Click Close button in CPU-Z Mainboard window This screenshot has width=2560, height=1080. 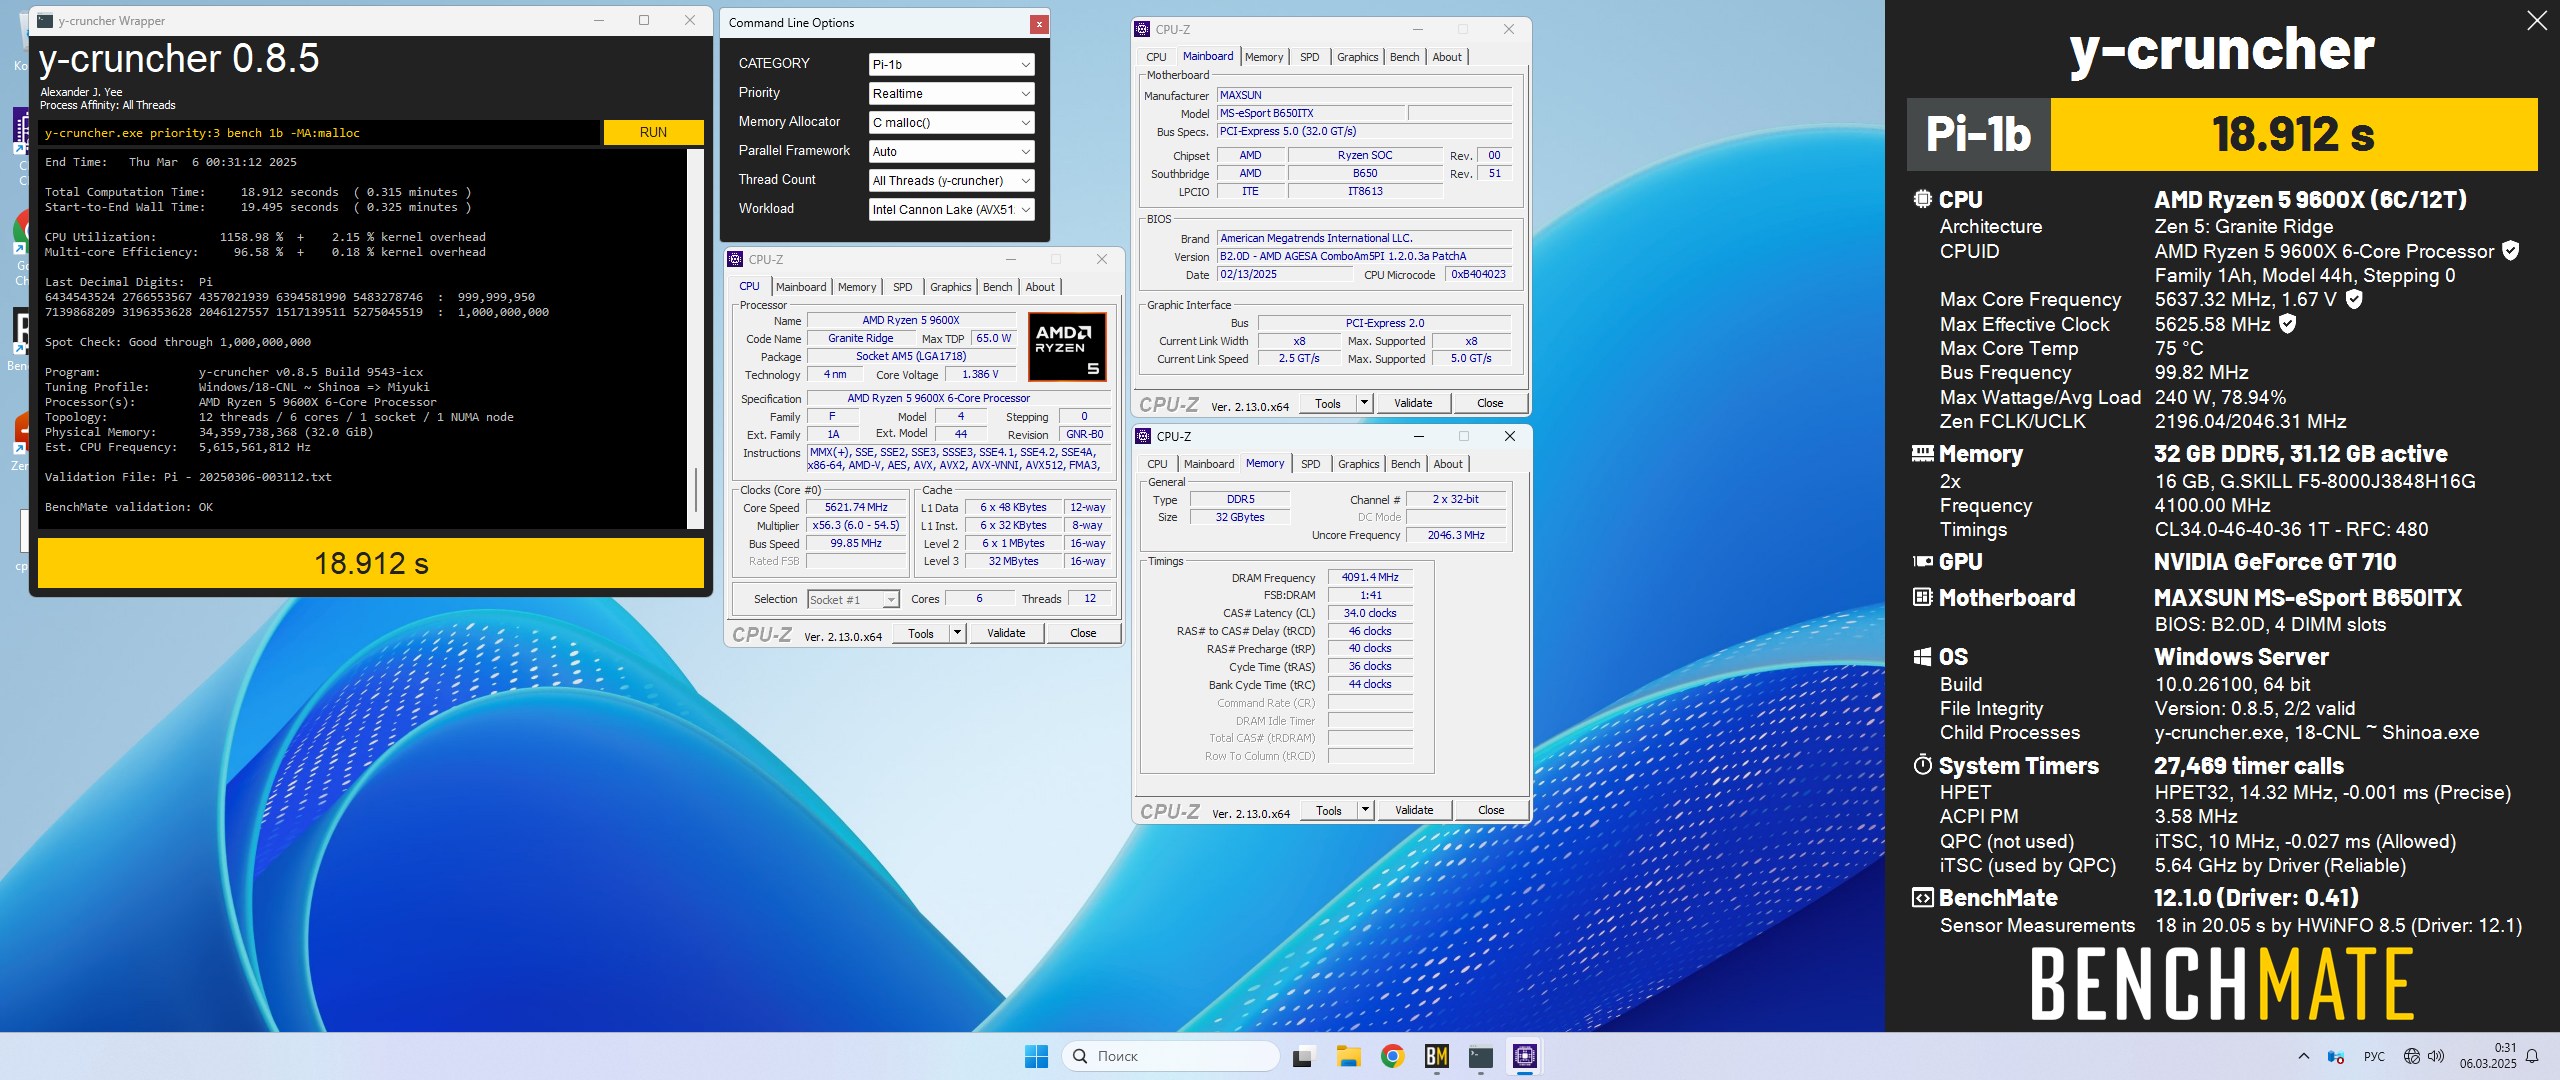coord(1490,403)
